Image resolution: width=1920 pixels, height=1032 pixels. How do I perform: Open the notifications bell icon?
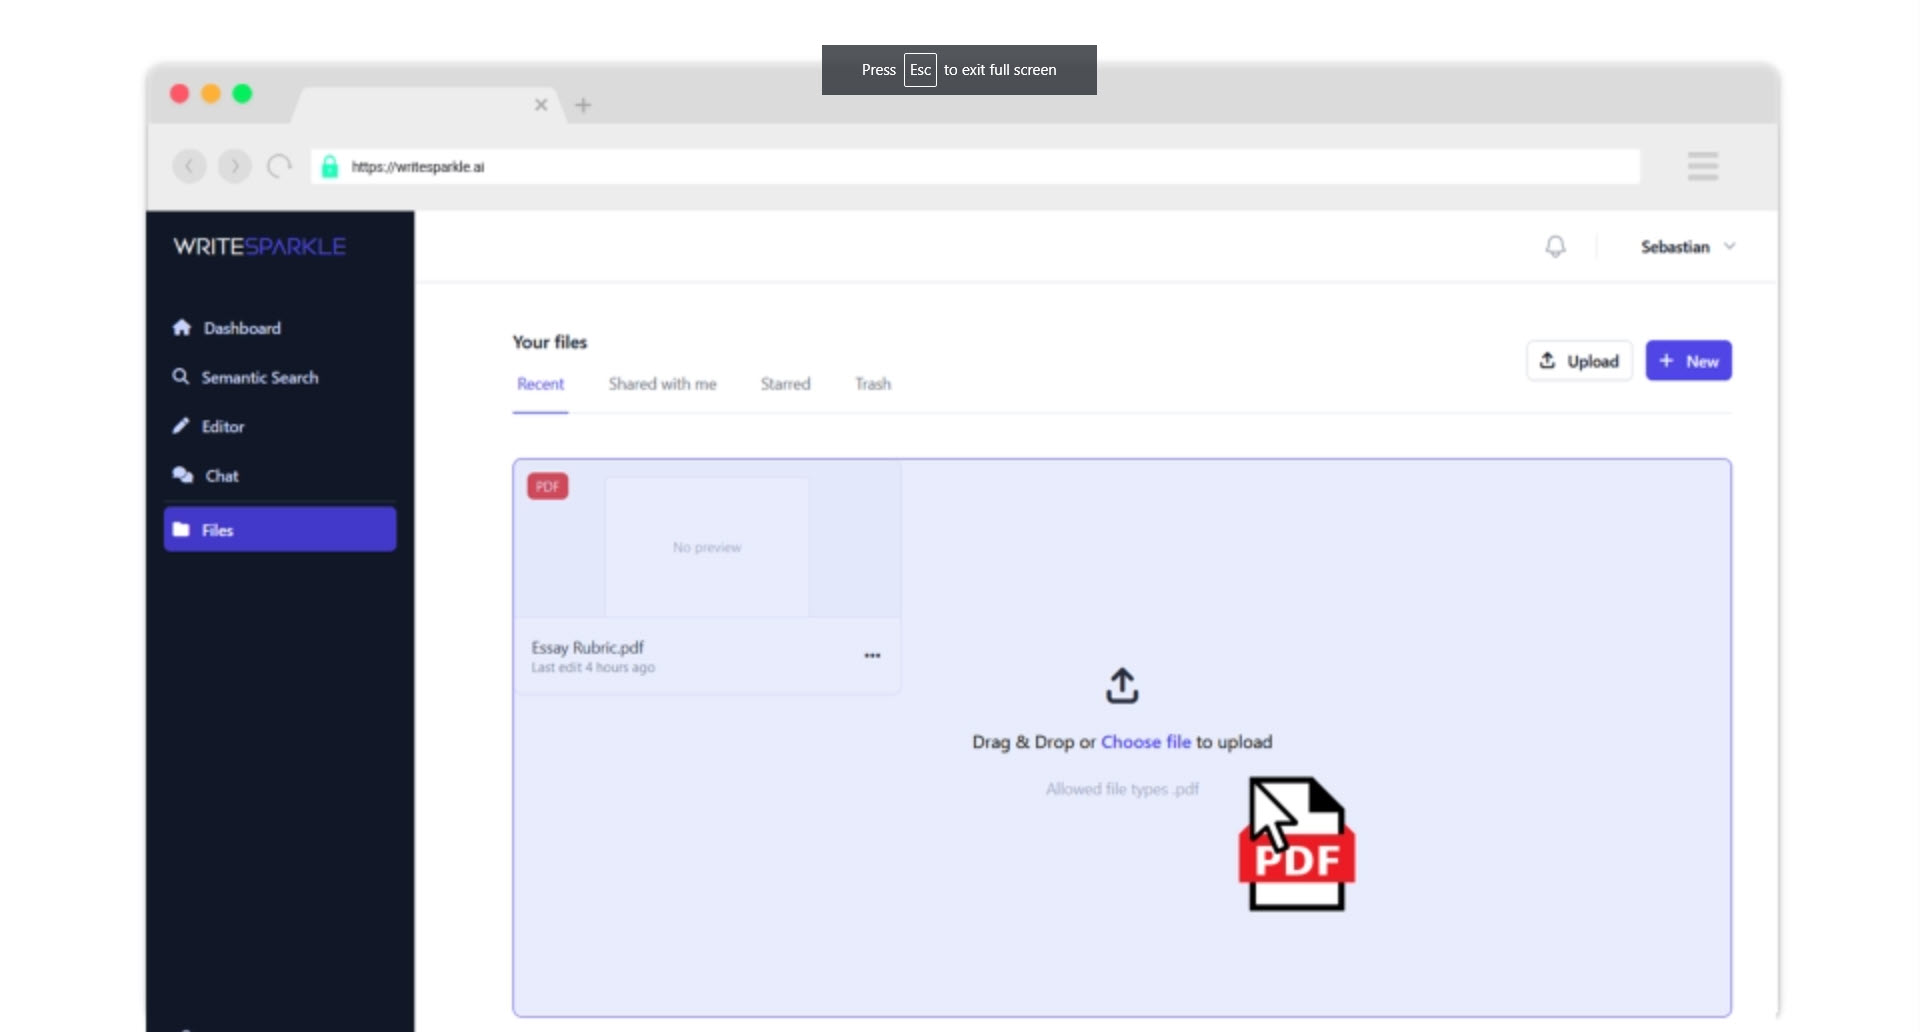point(1555,246)
